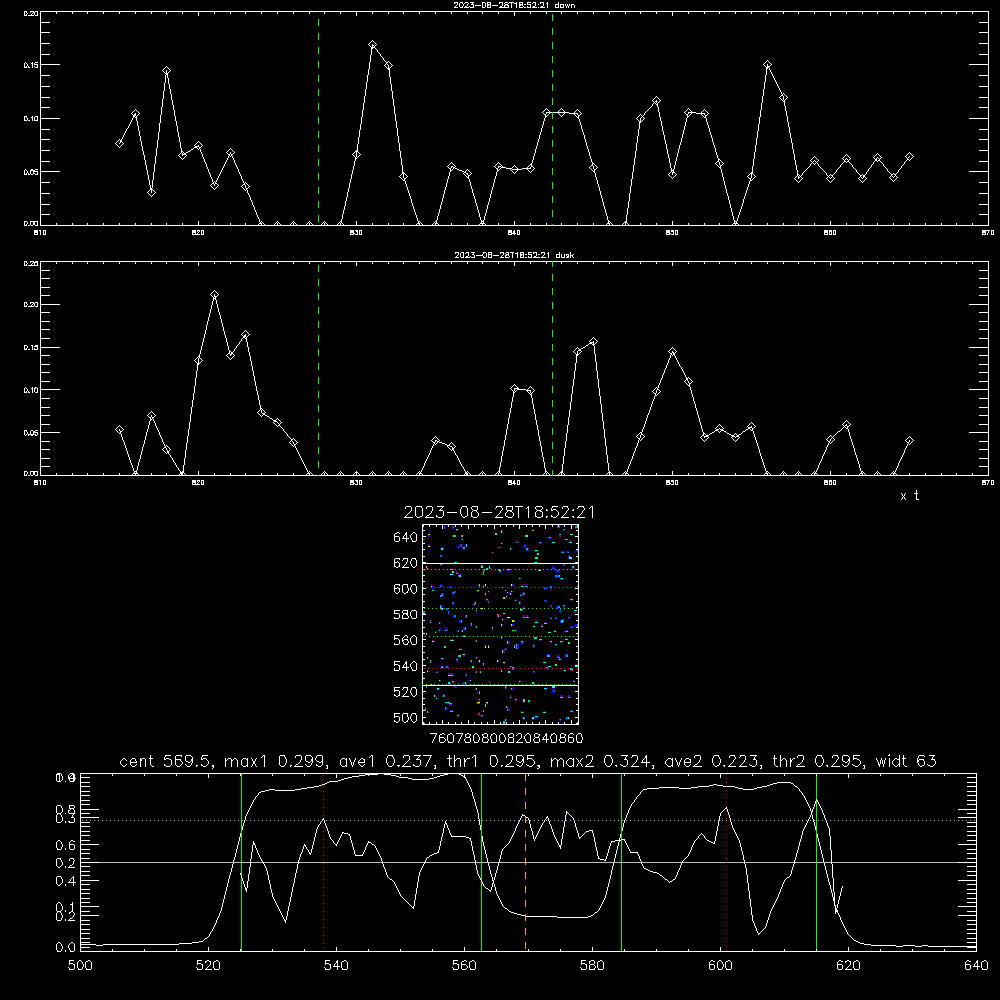Click the 560 x-axis label of bottom plot
Viewport: 1000px width, 1000px height.
tap(464, 966)
